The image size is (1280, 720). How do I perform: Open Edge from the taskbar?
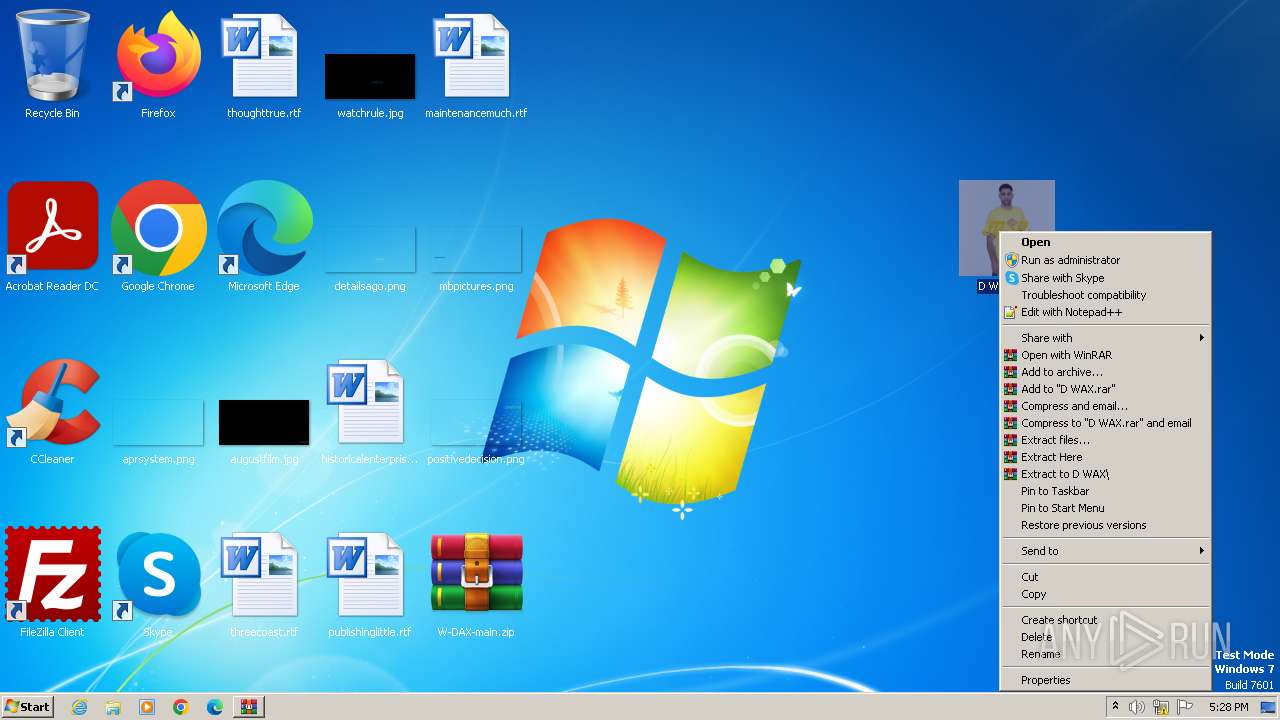[x=215, y=707]
